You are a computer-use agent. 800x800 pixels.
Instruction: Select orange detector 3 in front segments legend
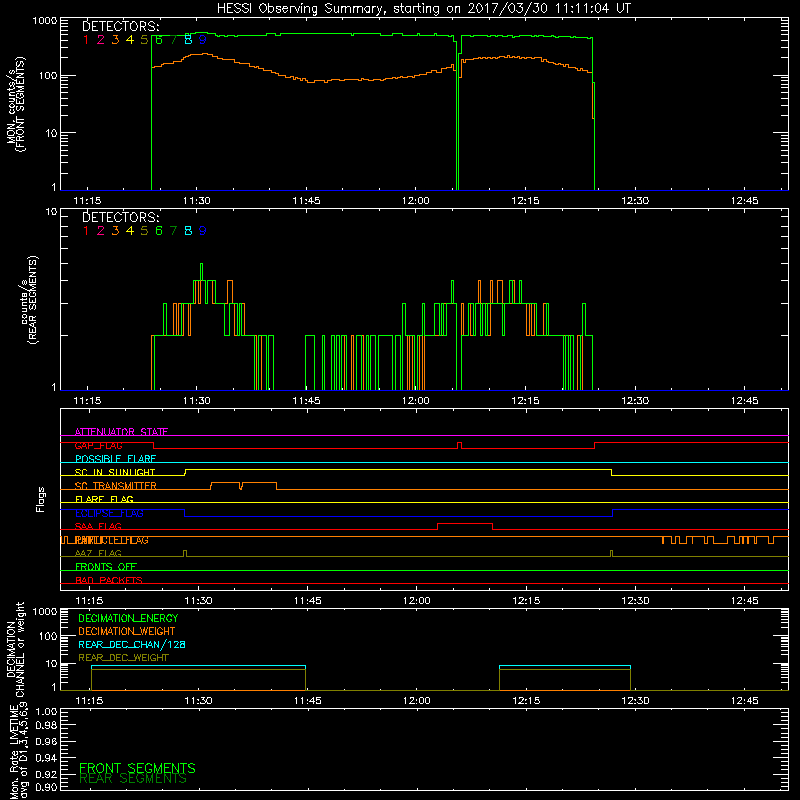[115, 40]
